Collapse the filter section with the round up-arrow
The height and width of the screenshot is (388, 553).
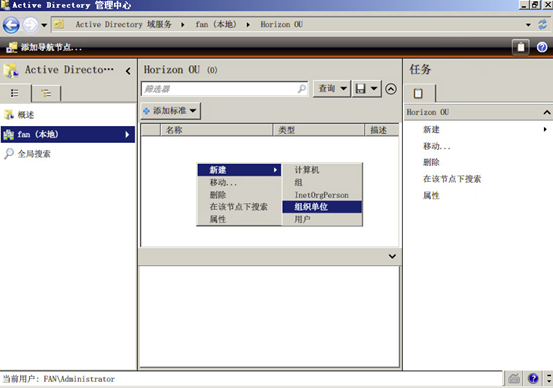[391, 89]
